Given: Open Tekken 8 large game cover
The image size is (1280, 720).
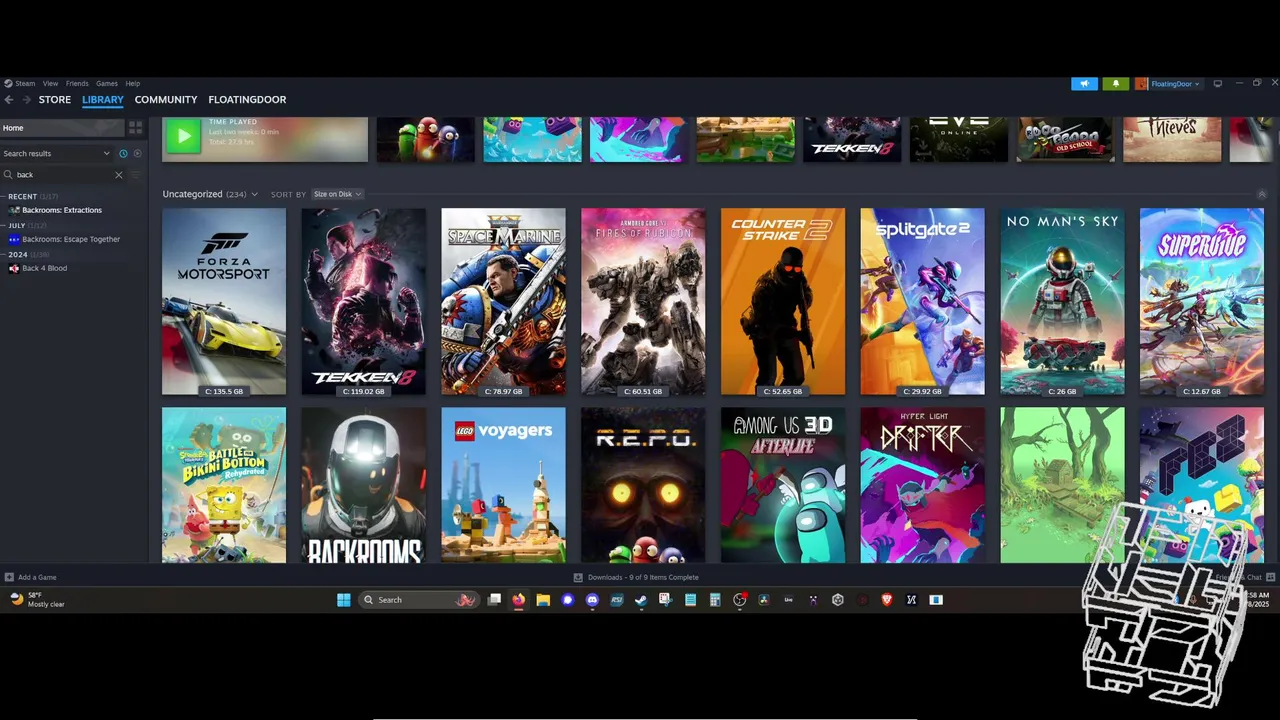Looking at the screenshot, I should 364,301.
